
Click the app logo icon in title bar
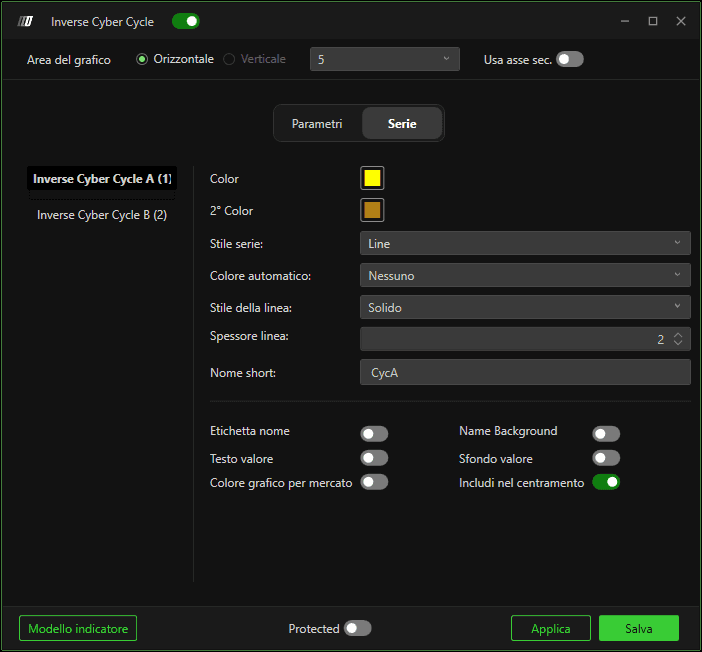coord(25,21)
